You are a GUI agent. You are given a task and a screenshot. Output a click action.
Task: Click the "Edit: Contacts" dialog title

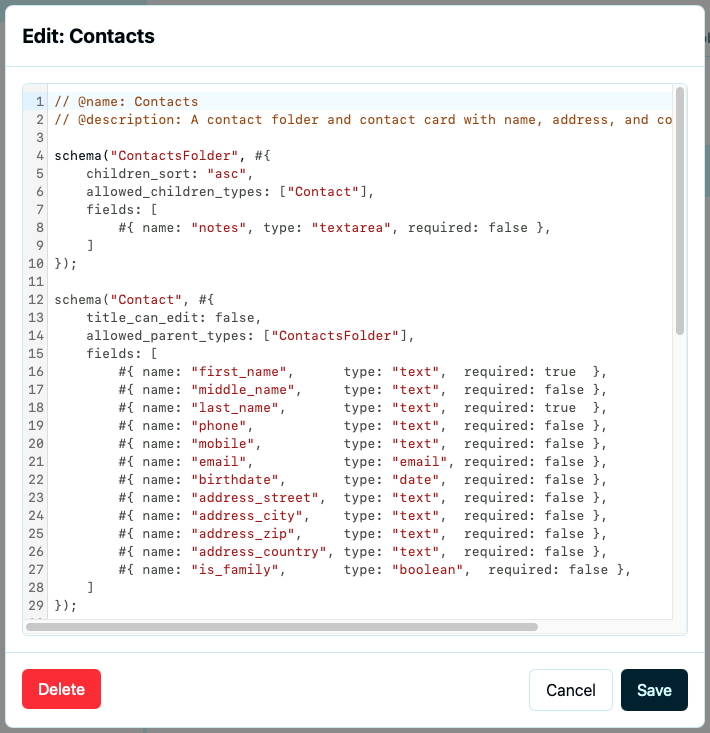[x=88, y=36]
